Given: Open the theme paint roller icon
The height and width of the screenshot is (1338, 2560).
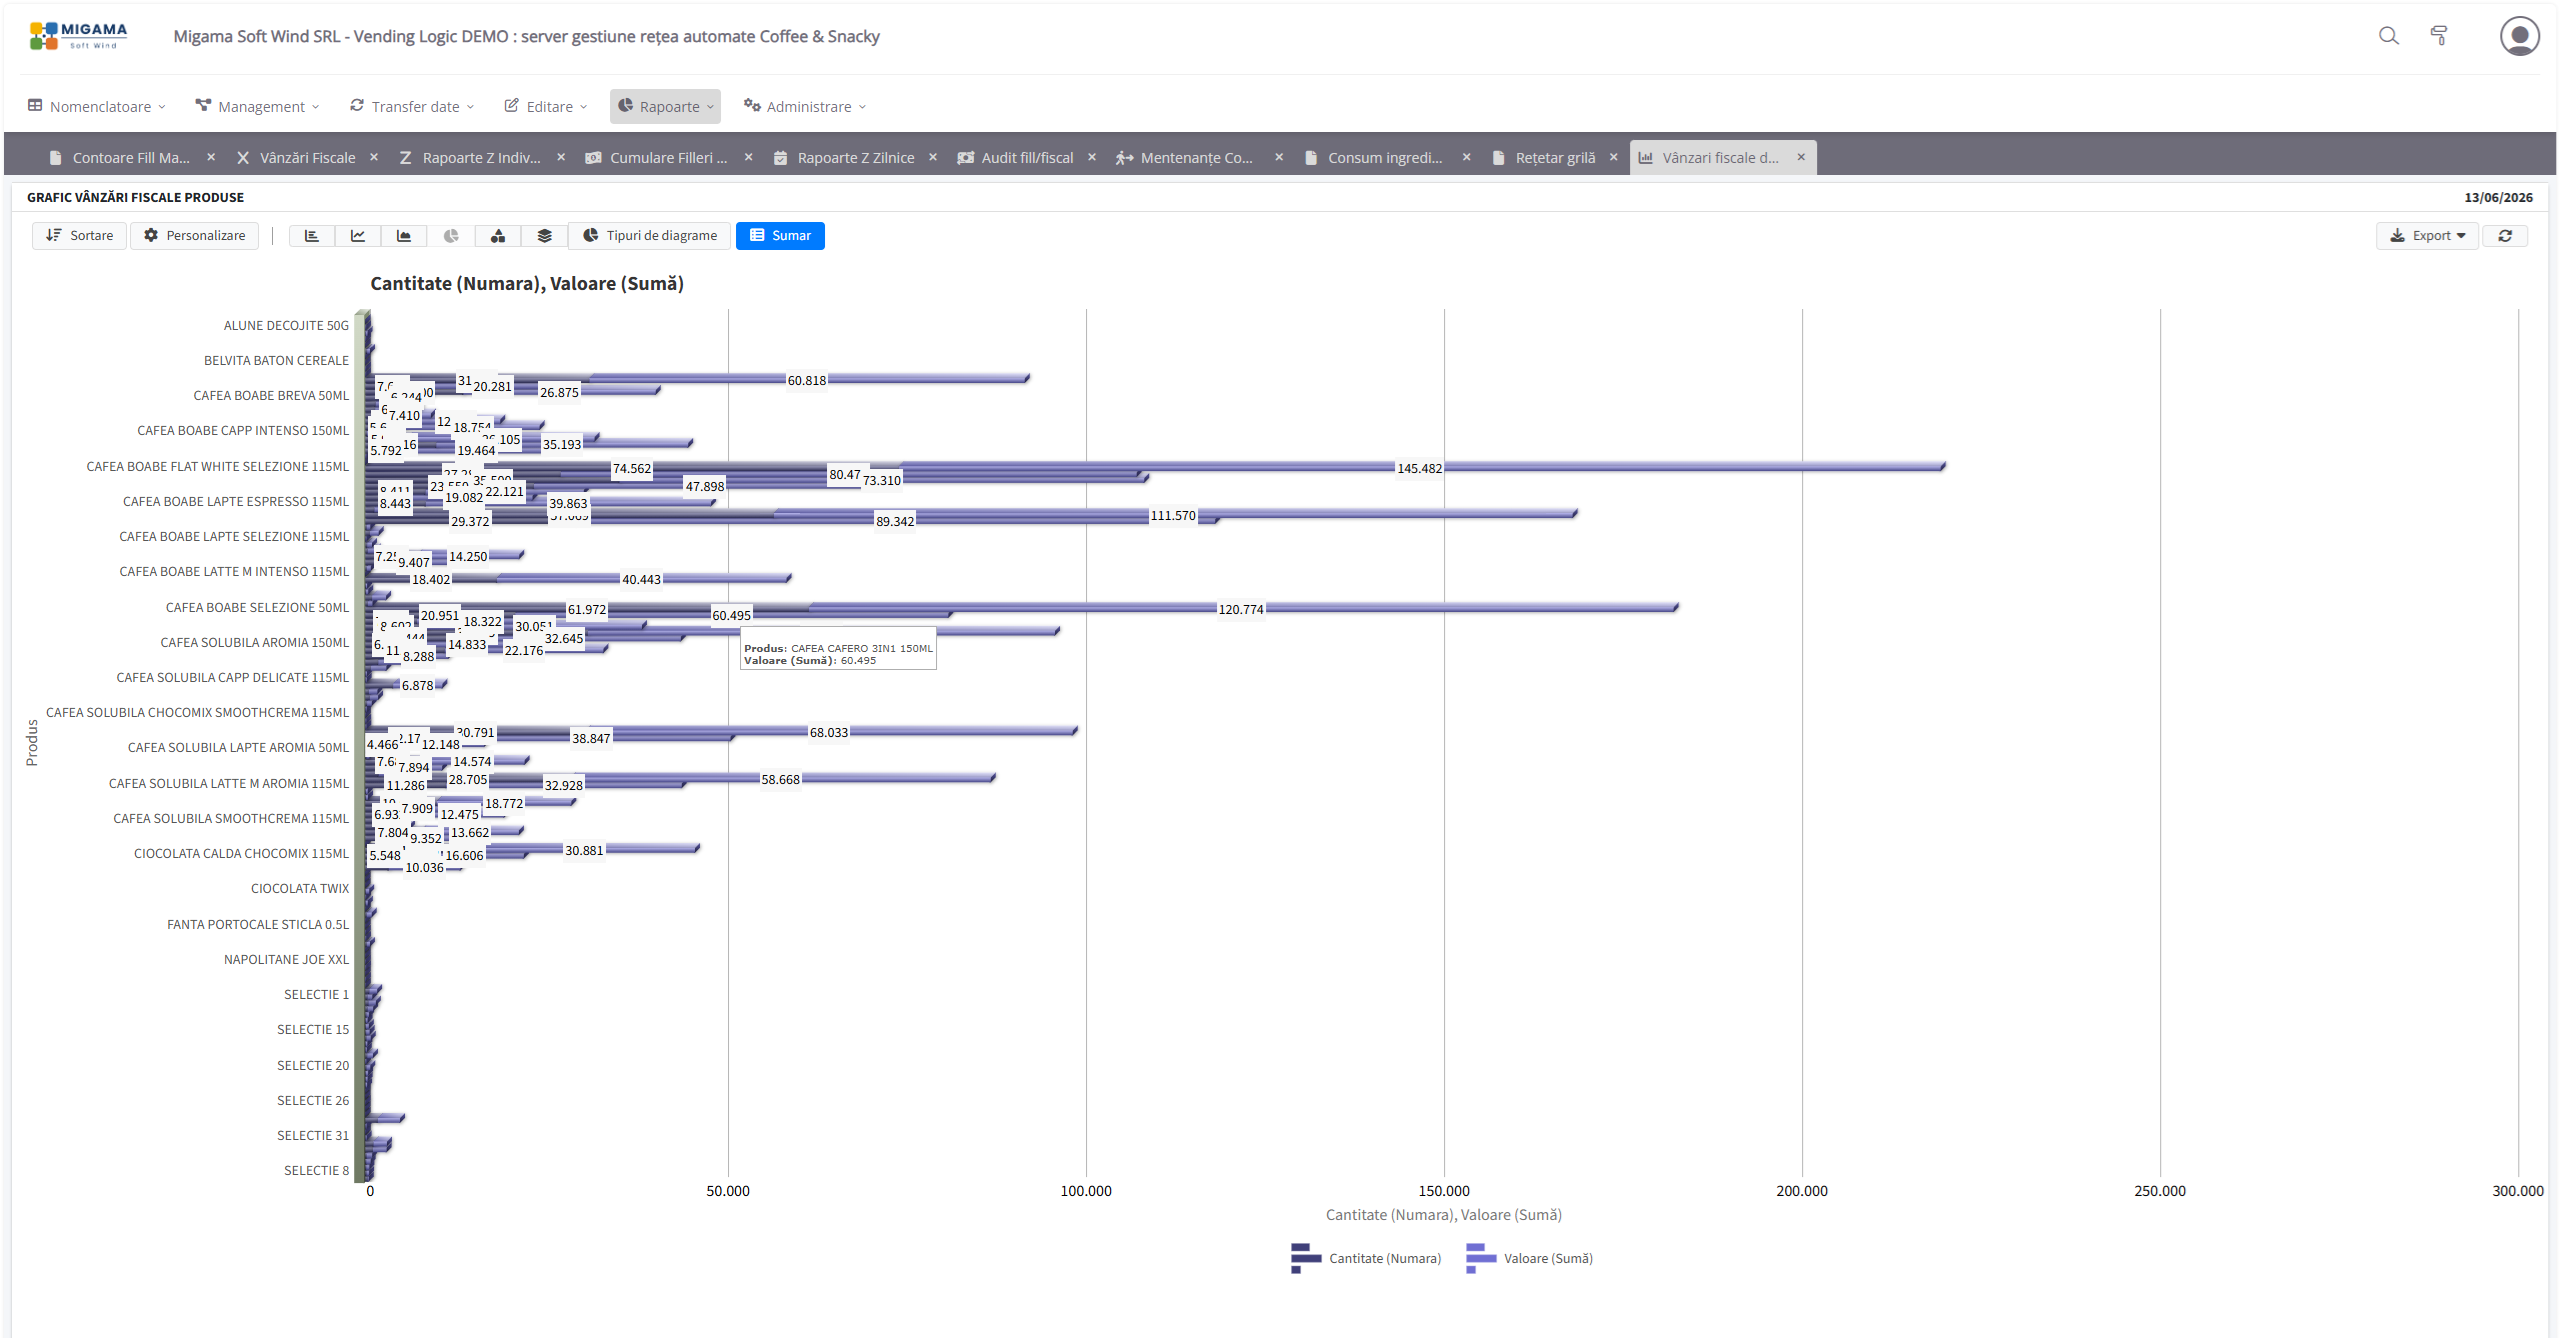Looking at the screenshot, I should pos(2439,36).
